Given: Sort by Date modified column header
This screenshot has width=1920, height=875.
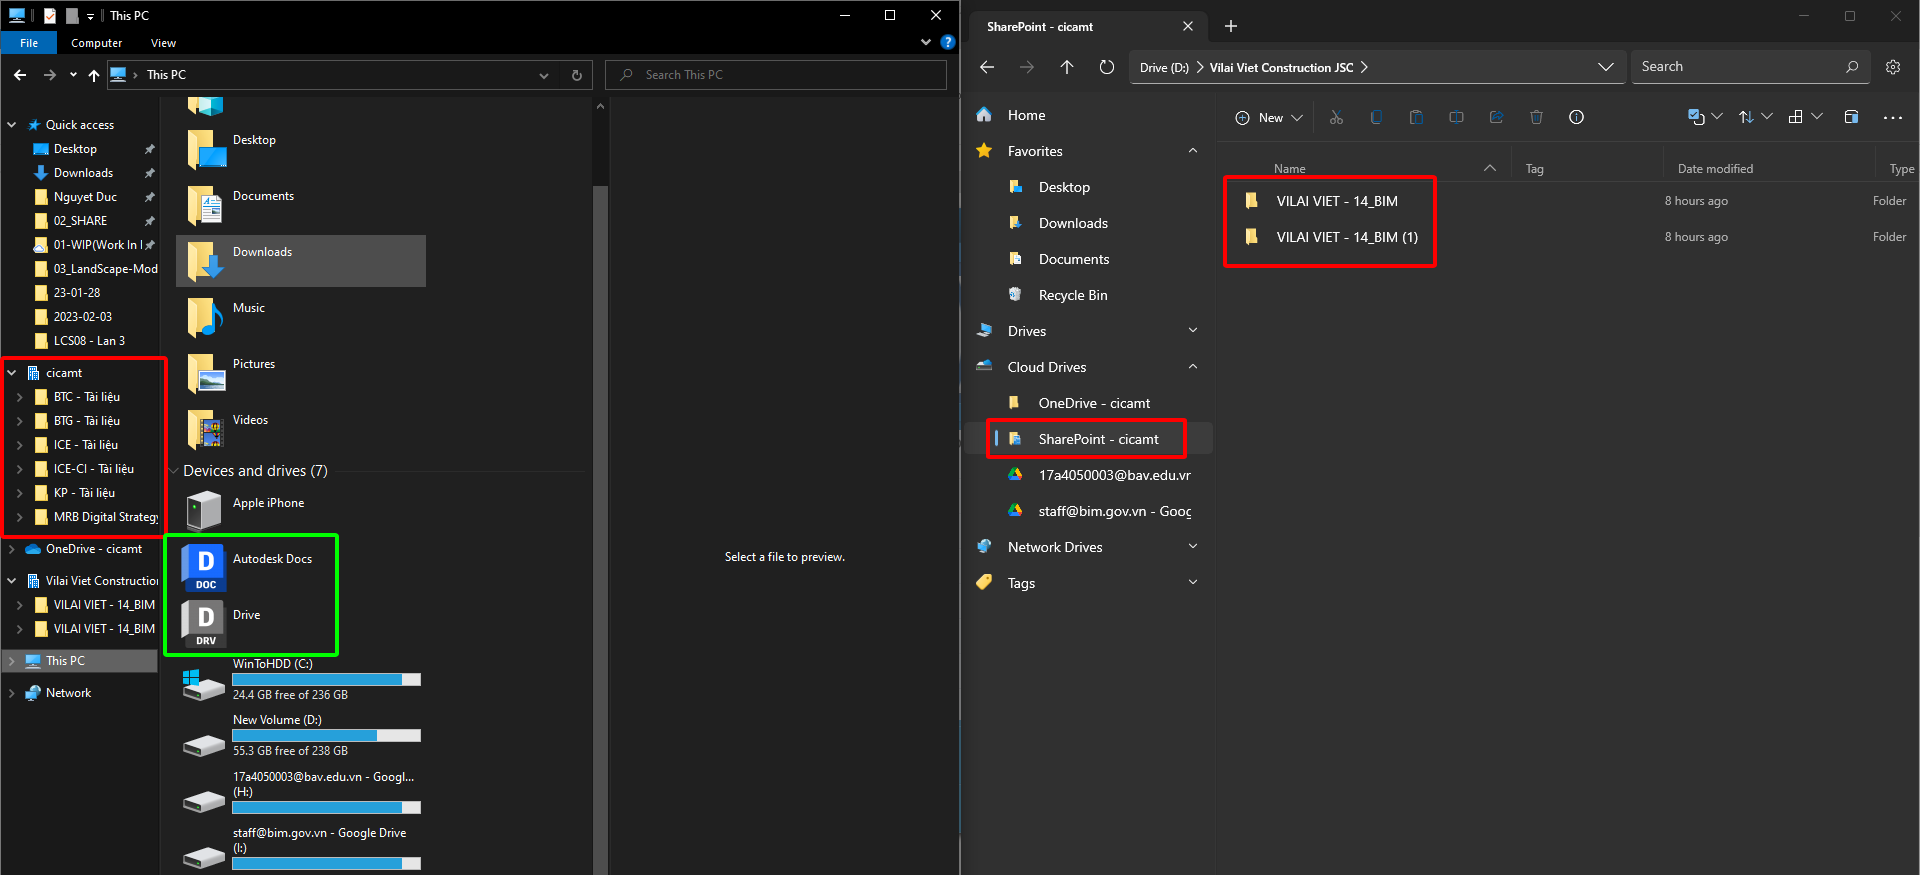Looking at the screenshot, I should (1715, 169).
